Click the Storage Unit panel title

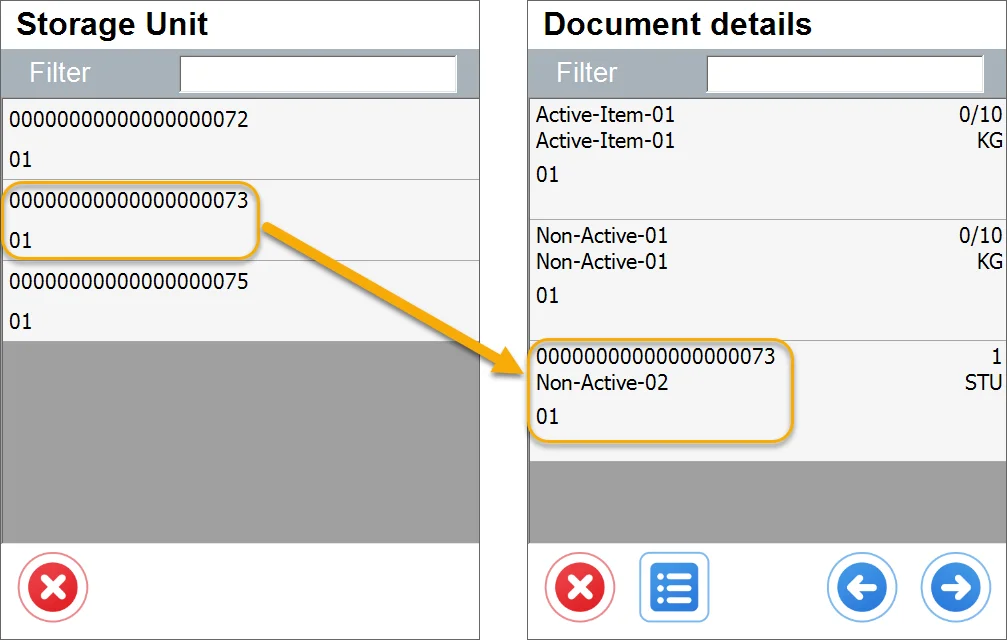pyautogui.click(x=112, y=24)
